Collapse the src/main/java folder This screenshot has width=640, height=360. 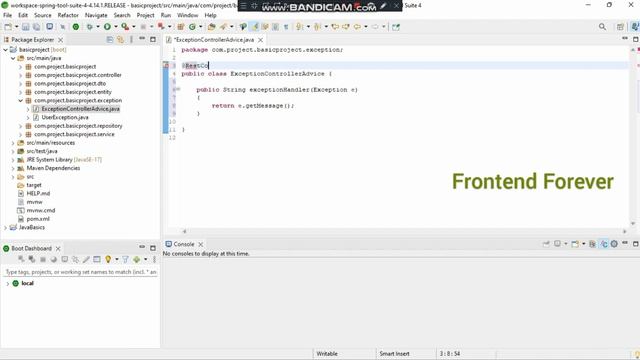pos(13,58)
